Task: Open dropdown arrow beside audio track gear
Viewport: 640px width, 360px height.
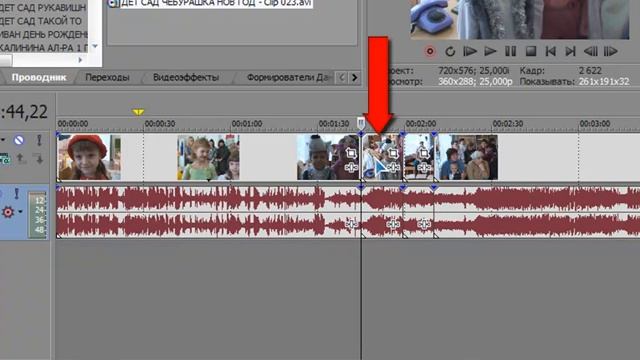Action: tap(20, 212)
